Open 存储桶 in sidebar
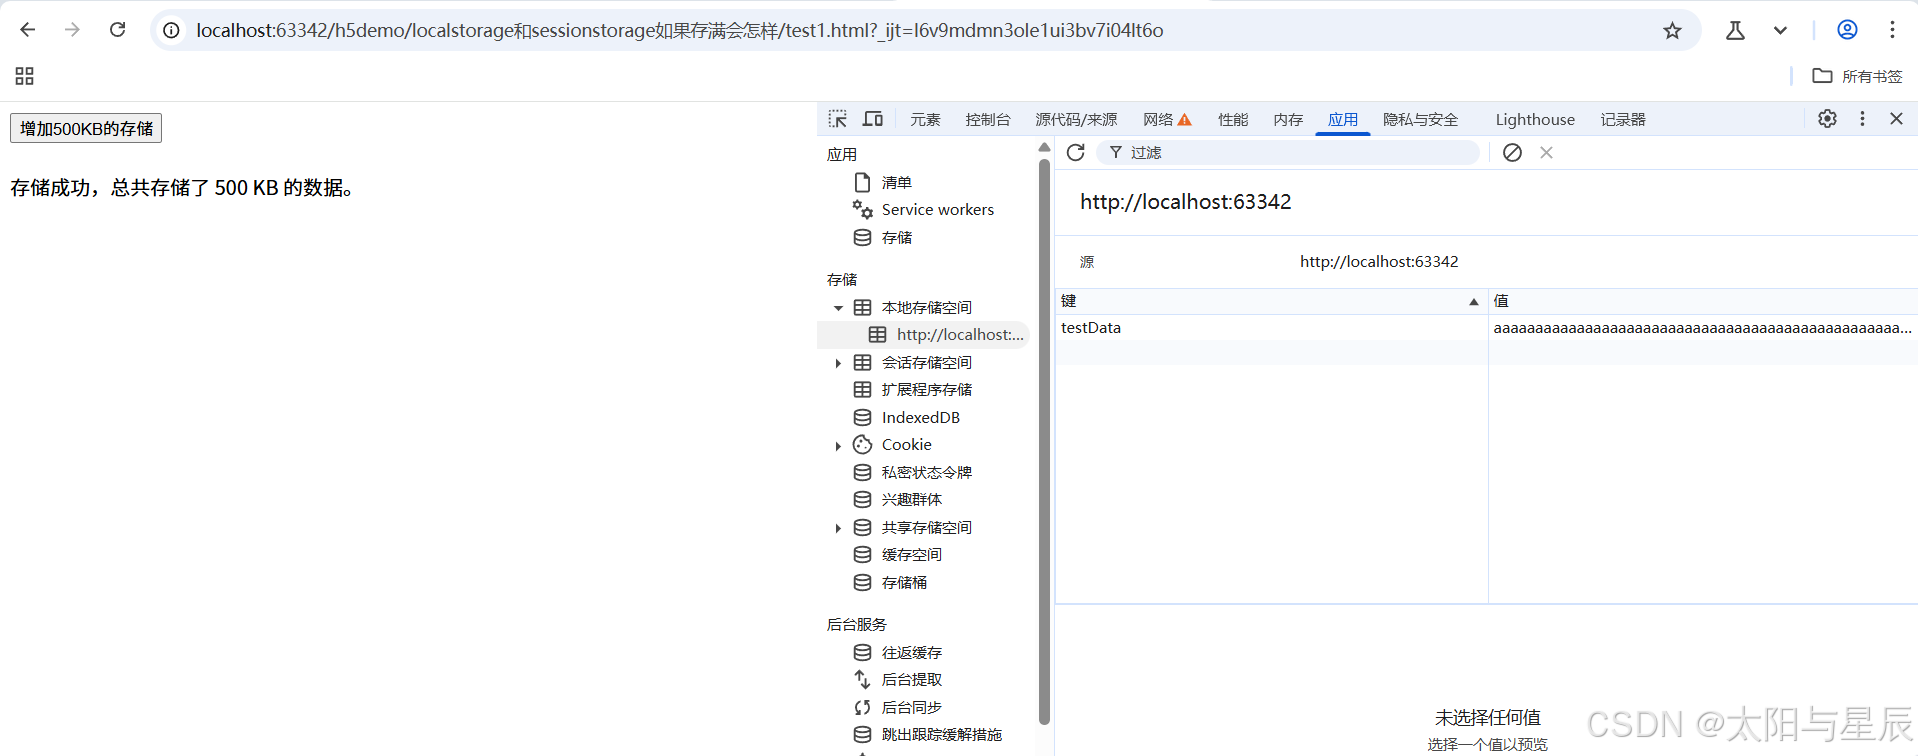Screen dimensions: 1918x756 904,583
